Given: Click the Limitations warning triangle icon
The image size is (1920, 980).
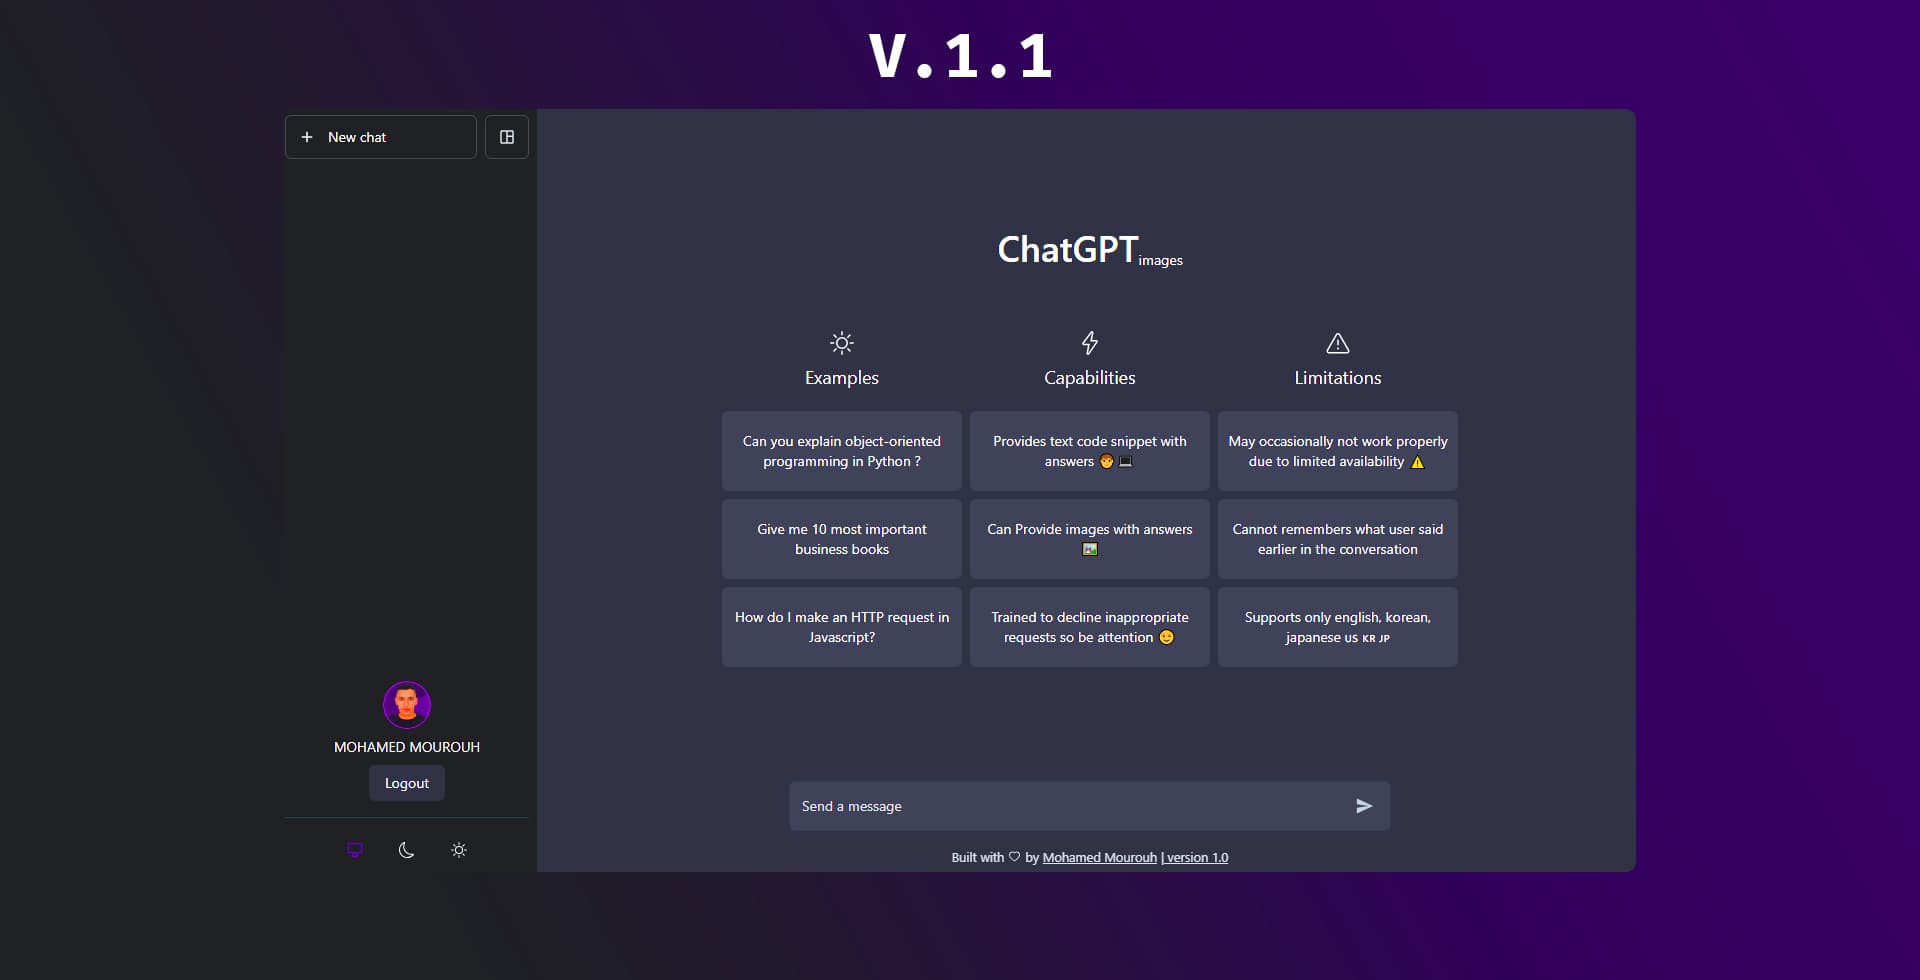Looking at the screenshot, I should coord(1338,343).
